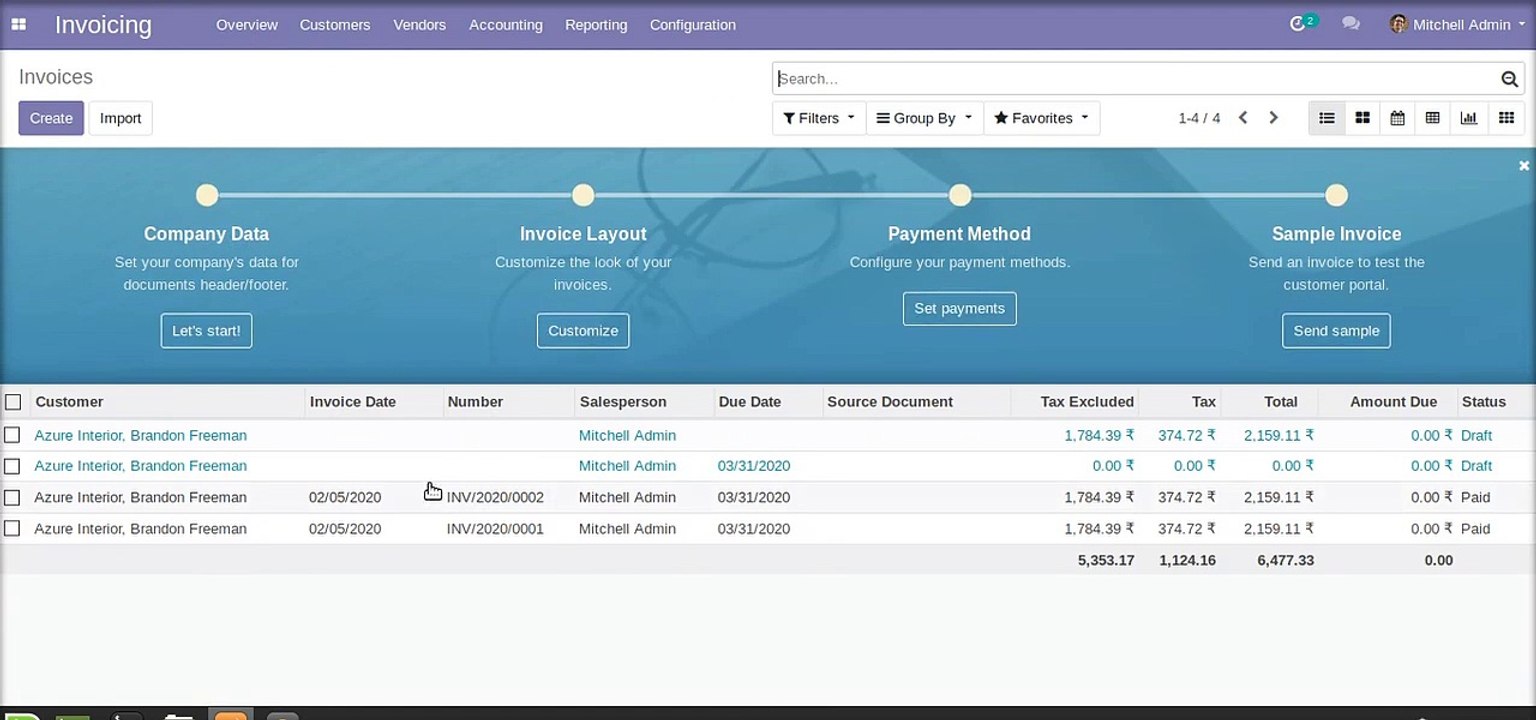
Task: Expand the Favorites dropdown
Action: (1041, 118)
